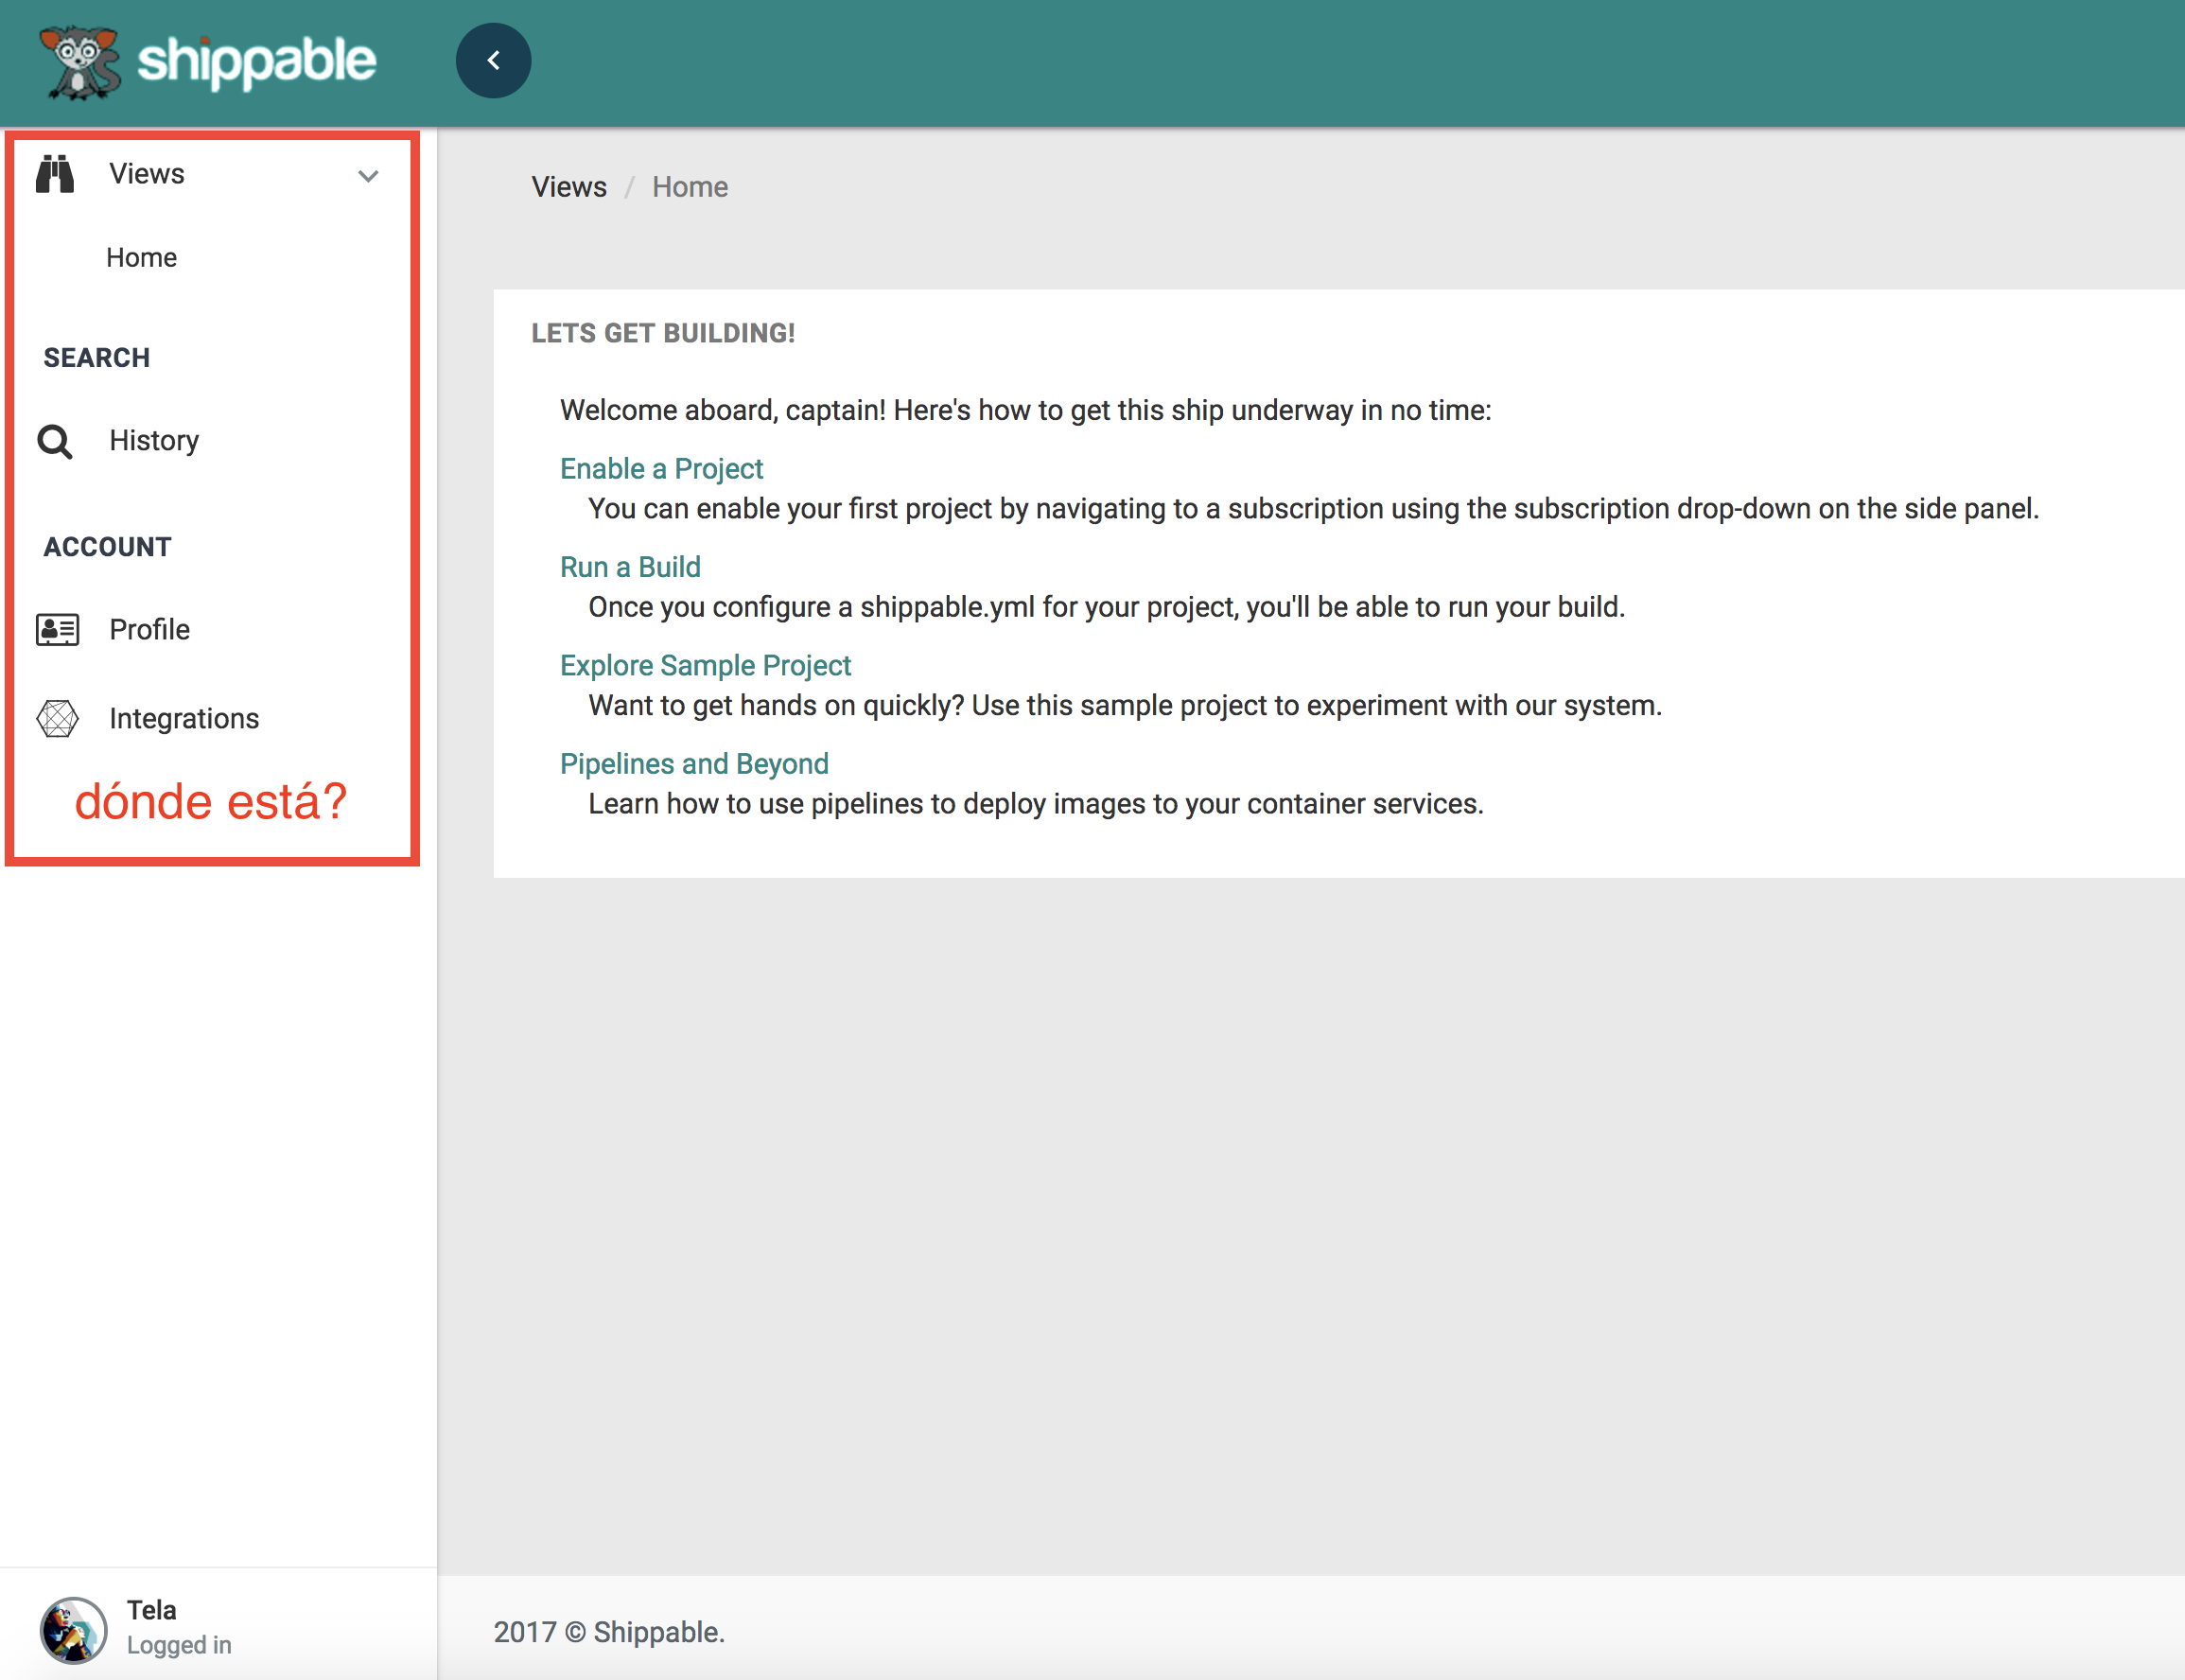
Task: Open the Run a Build link
Action: tap(629, 567)
